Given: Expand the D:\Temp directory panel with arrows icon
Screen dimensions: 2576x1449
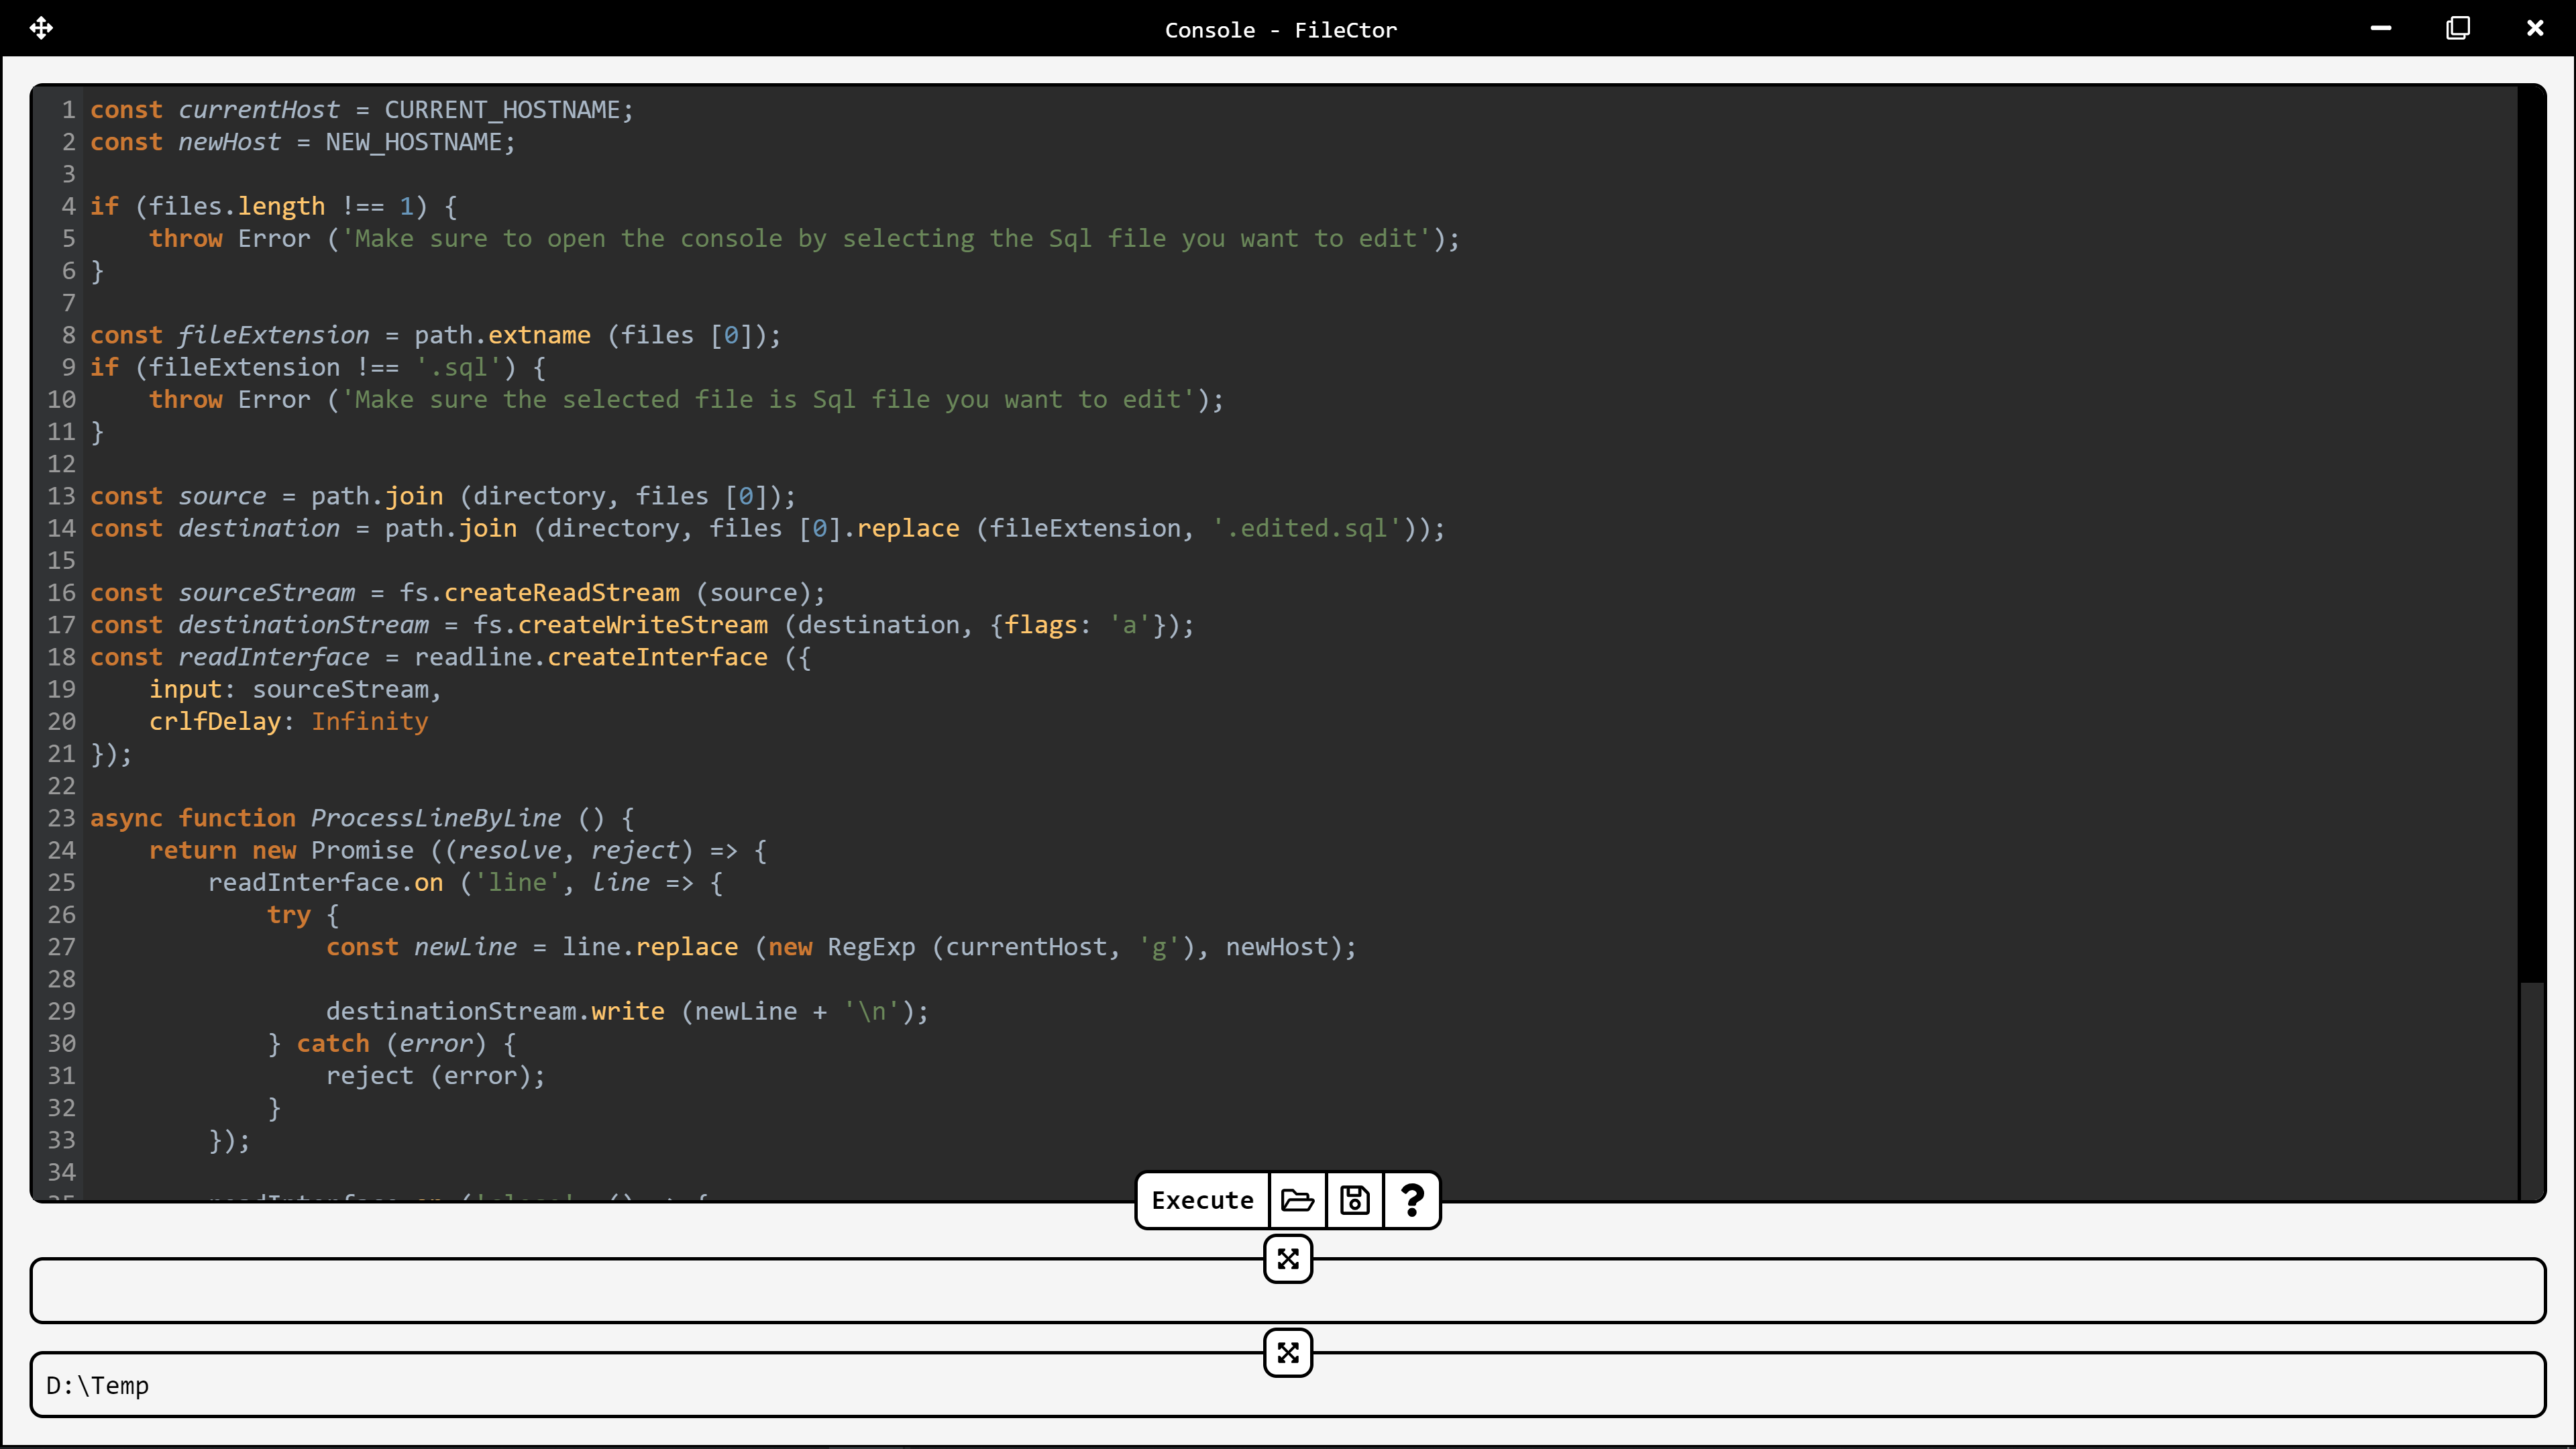Looking at the screenshot, I should (x=1287, y=1353).
